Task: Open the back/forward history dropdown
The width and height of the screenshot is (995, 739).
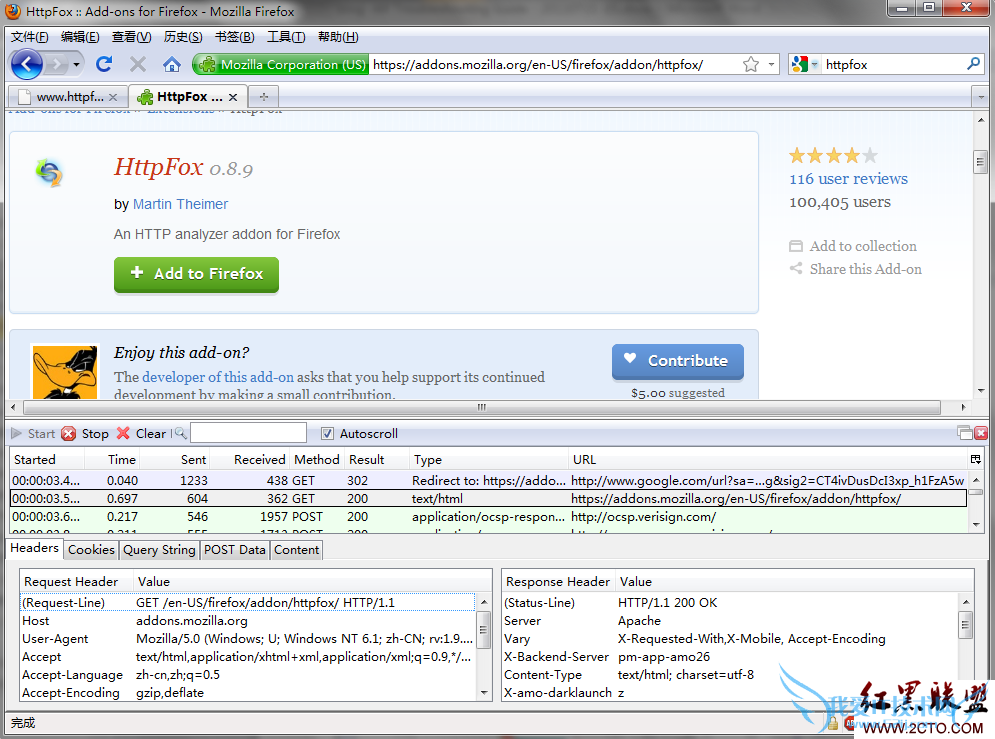Action: pos(76,65)
